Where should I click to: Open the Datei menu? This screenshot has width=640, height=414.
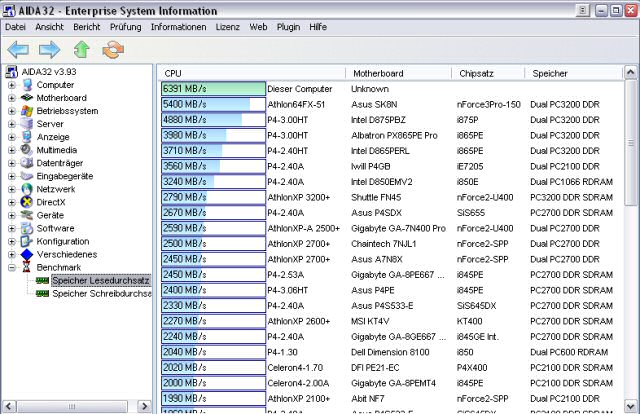point(15,27)
